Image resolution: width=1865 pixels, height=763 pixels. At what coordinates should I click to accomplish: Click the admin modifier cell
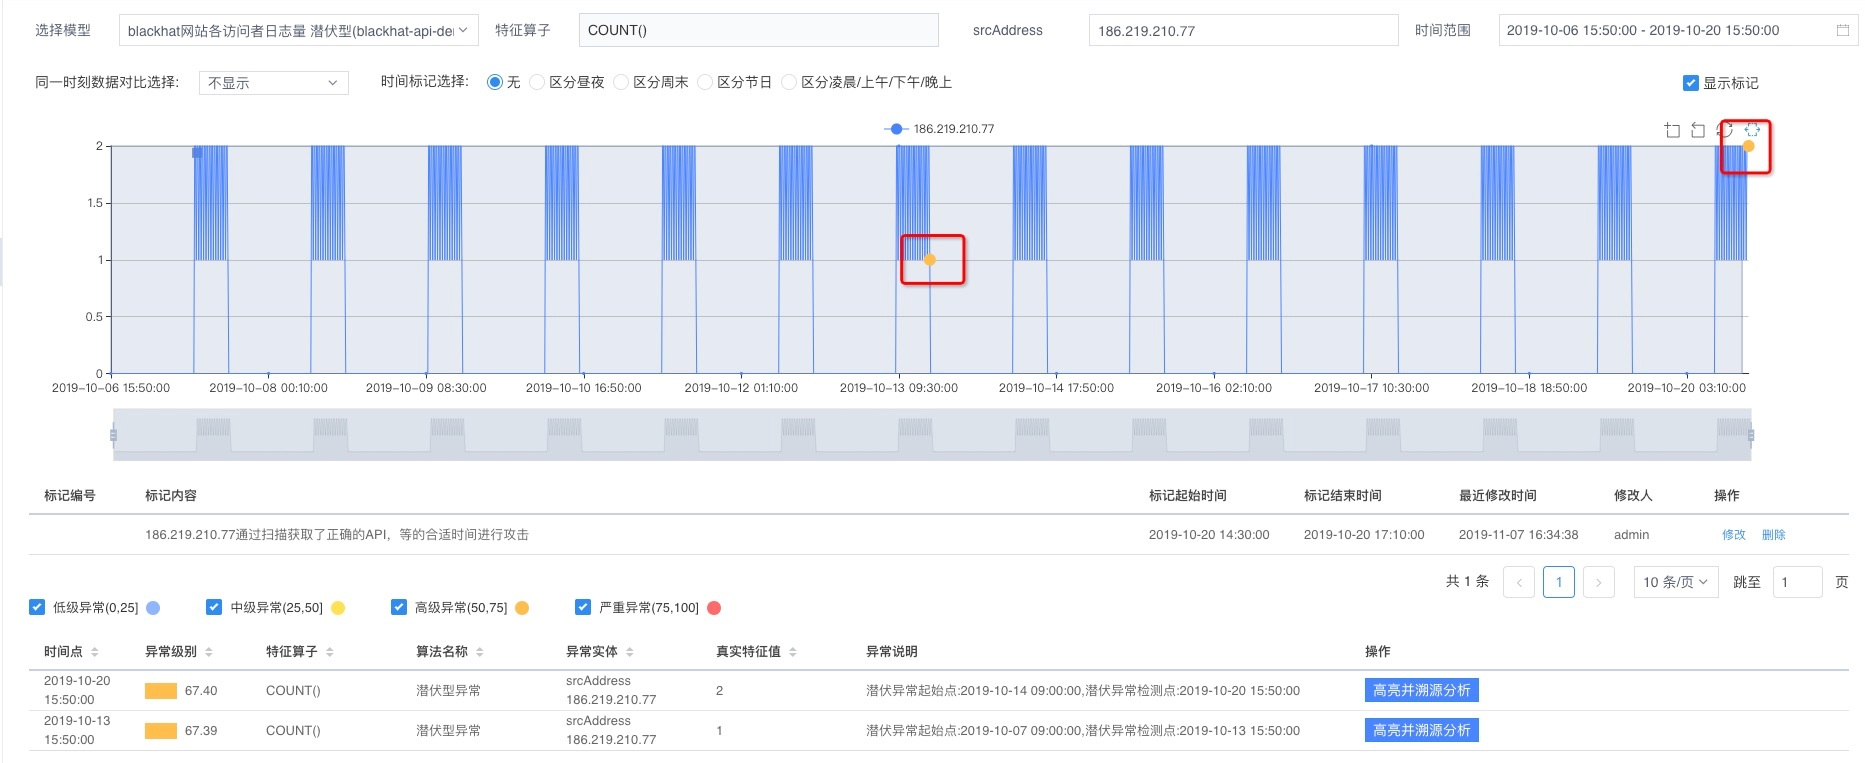[1631, 535]
